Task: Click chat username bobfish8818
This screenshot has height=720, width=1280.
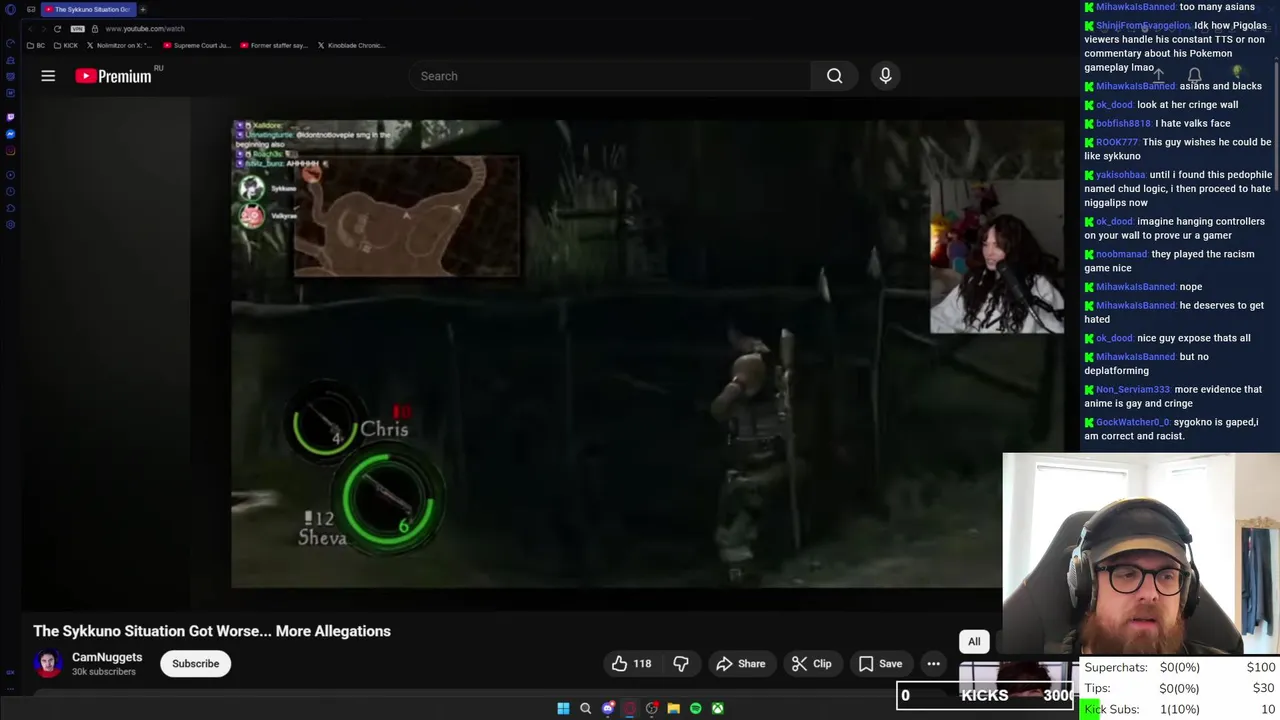Action: pyautogui.click(x=1123, y=123)
